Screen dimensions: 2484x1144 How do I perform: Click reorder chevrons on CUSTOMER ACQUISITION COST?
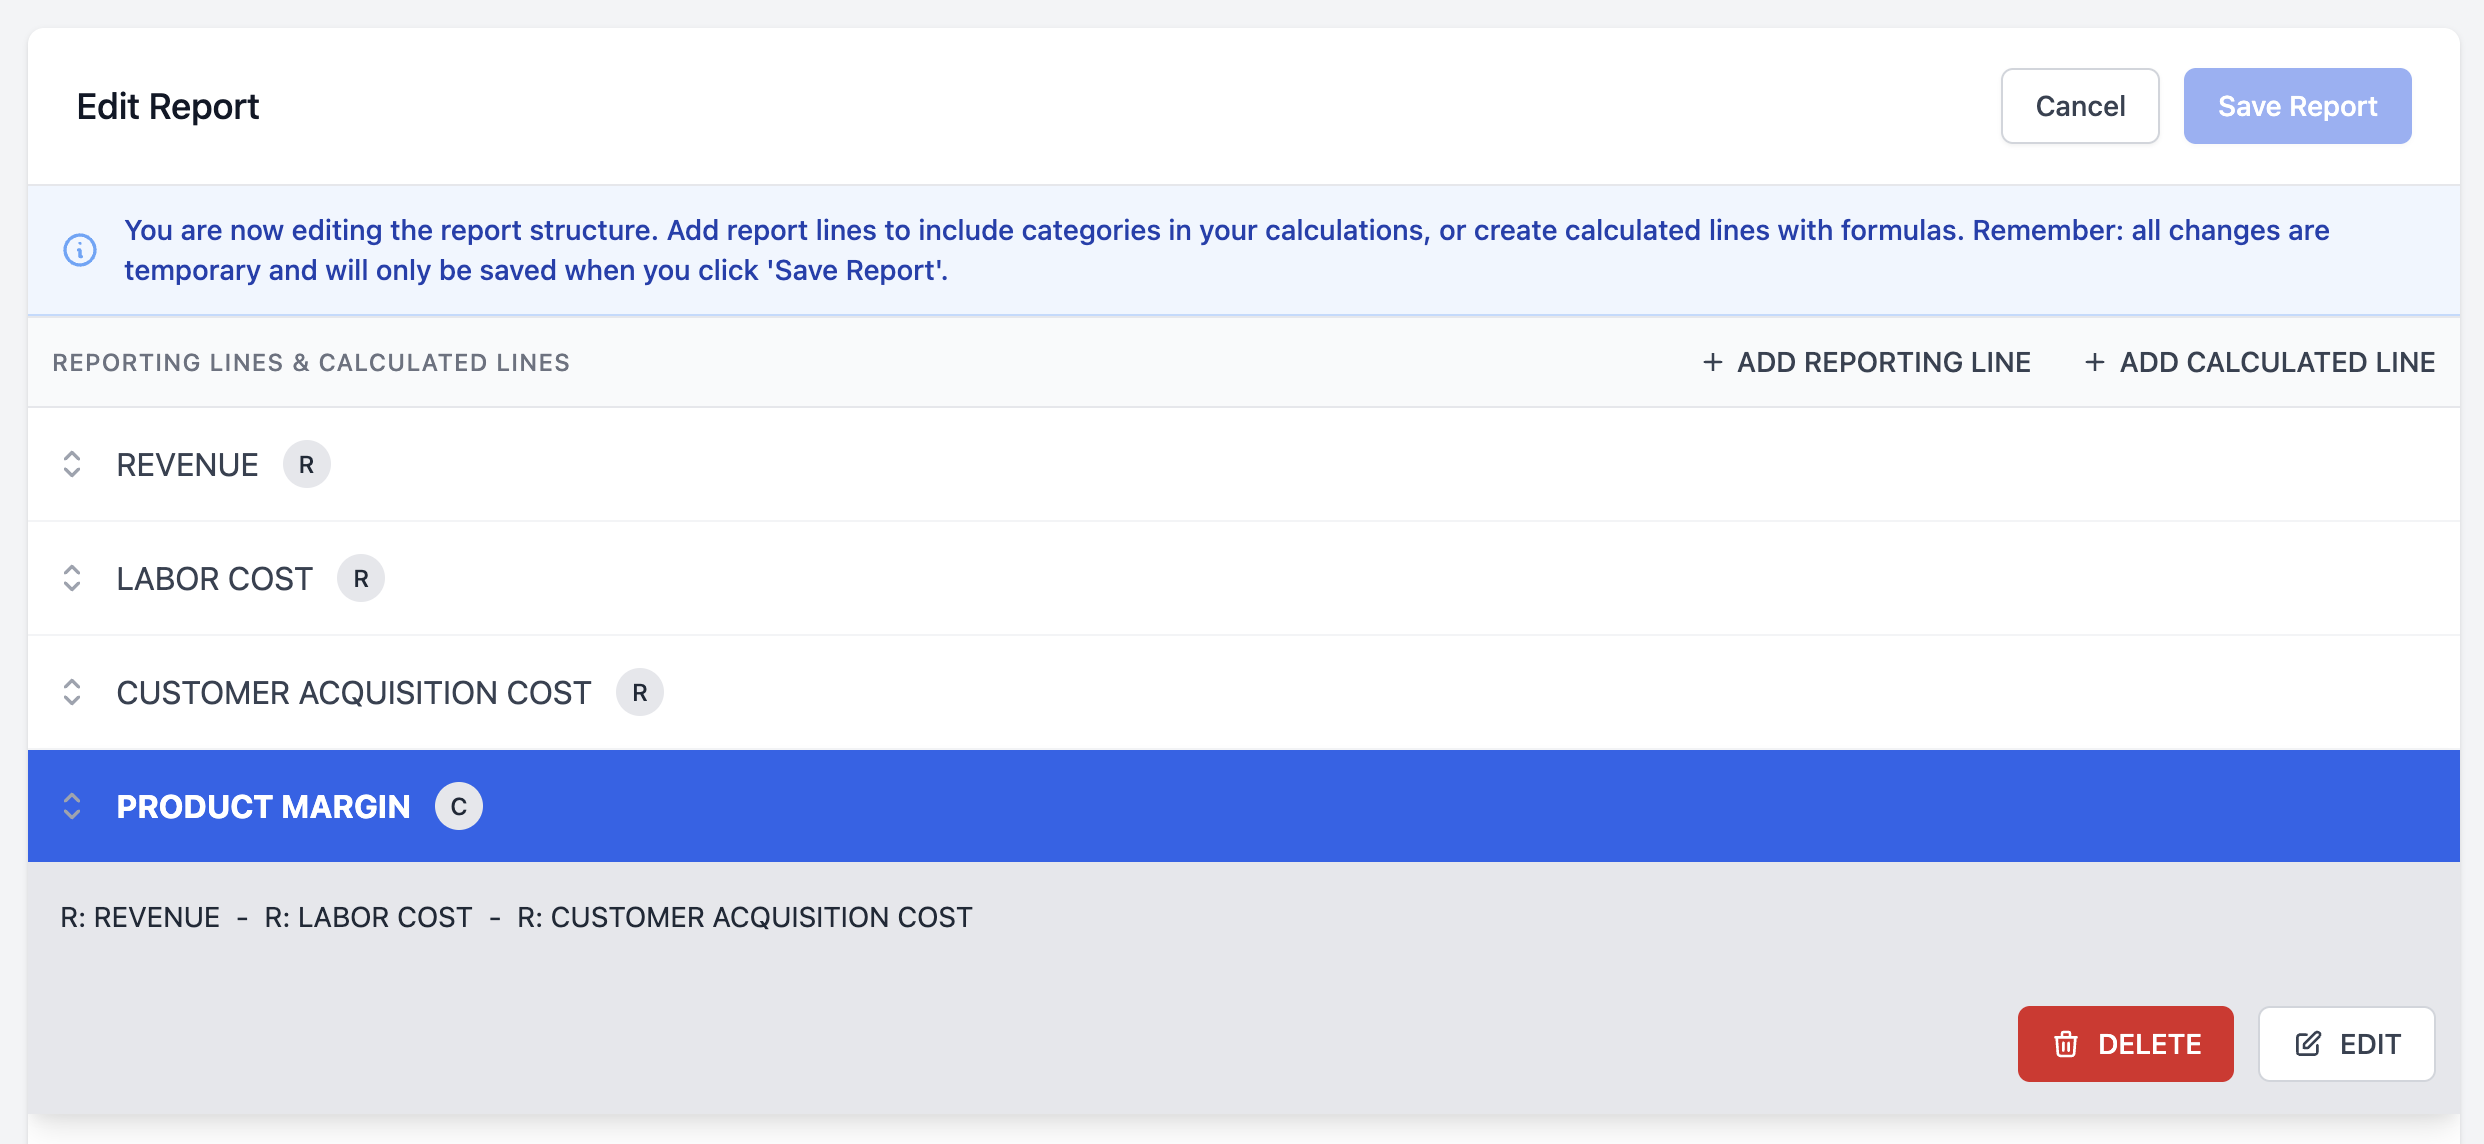[x=72, y=693]
